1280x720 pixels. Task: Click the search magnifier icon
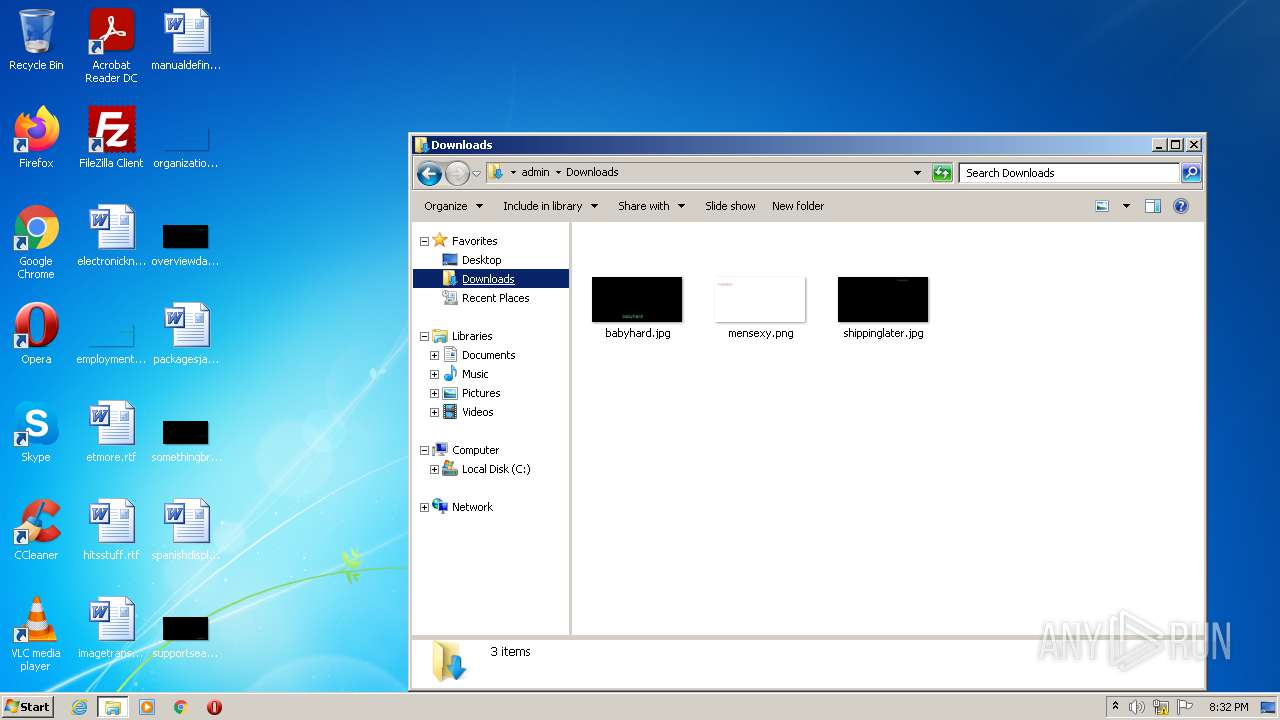[x=1190, y=173]
